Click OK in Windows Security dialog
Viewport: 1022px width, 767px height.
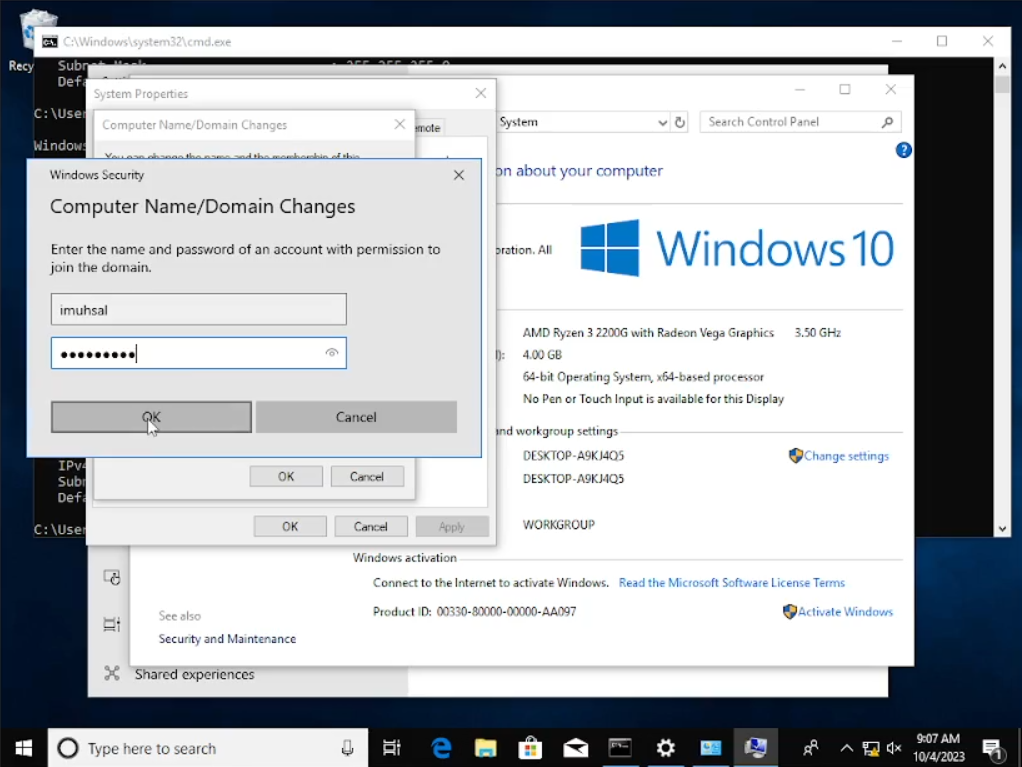[x=151, y=417]
